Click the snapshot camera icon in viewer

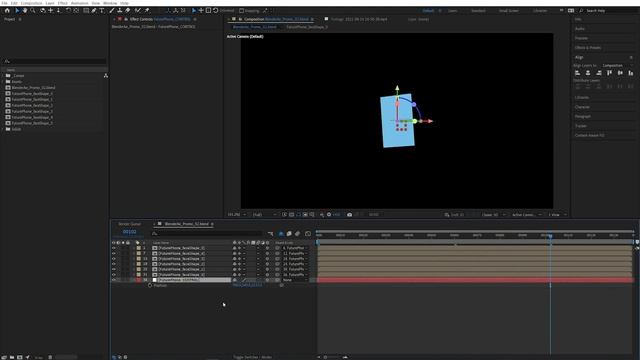point(349,215)
